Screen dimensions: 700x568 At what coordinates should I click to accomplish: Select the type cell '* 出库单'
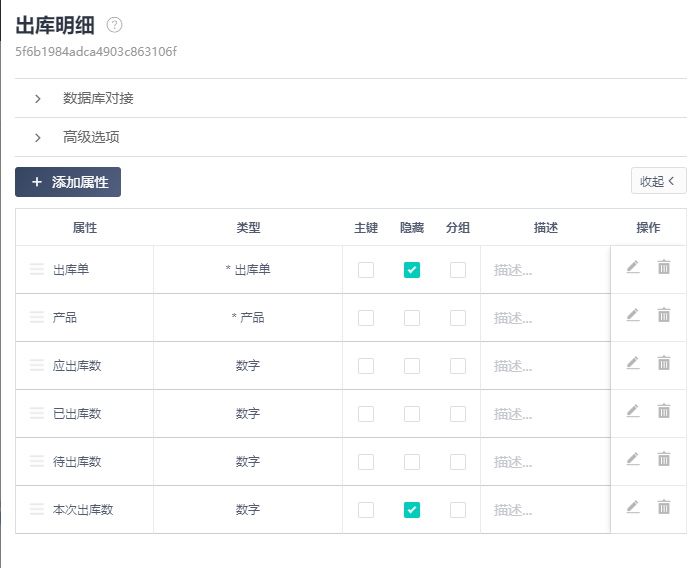[248, 269]
